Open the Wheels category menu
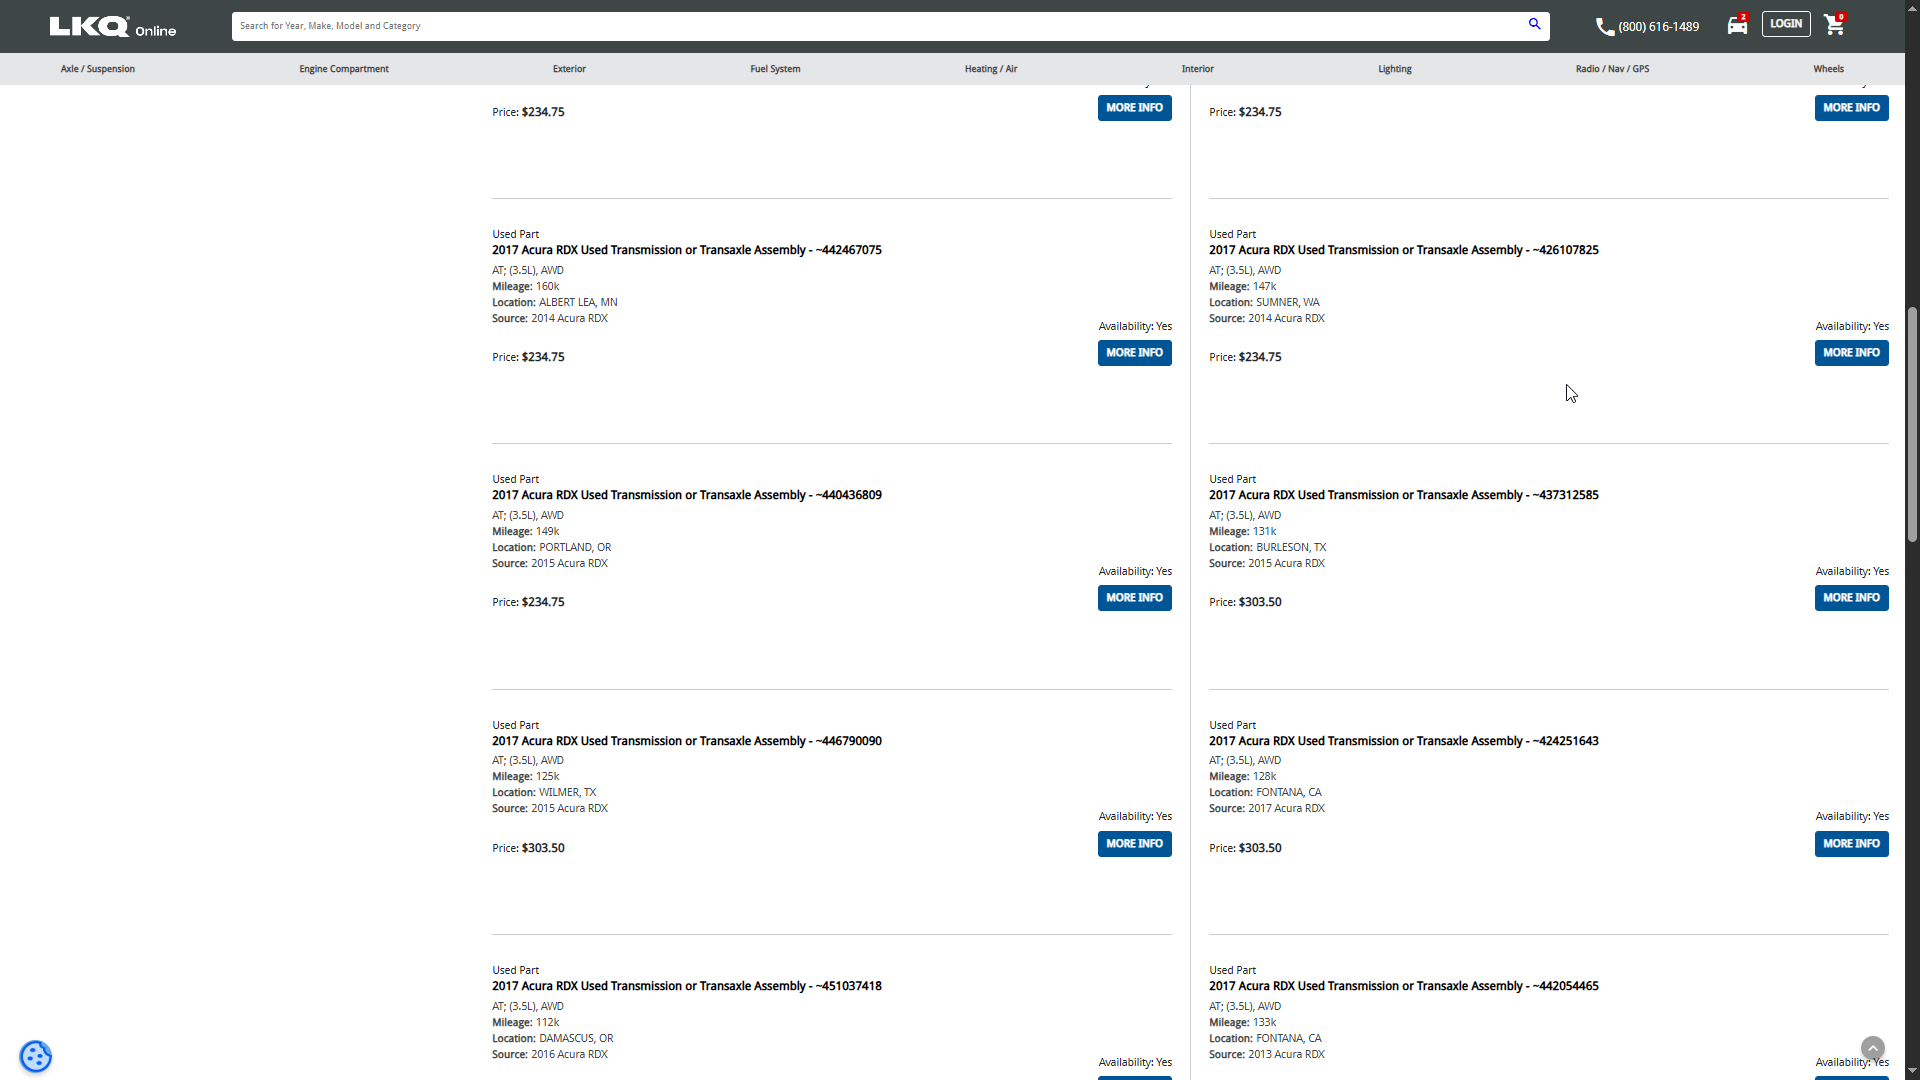Screen dimensions: 1920x1080 click(1828, 69)
